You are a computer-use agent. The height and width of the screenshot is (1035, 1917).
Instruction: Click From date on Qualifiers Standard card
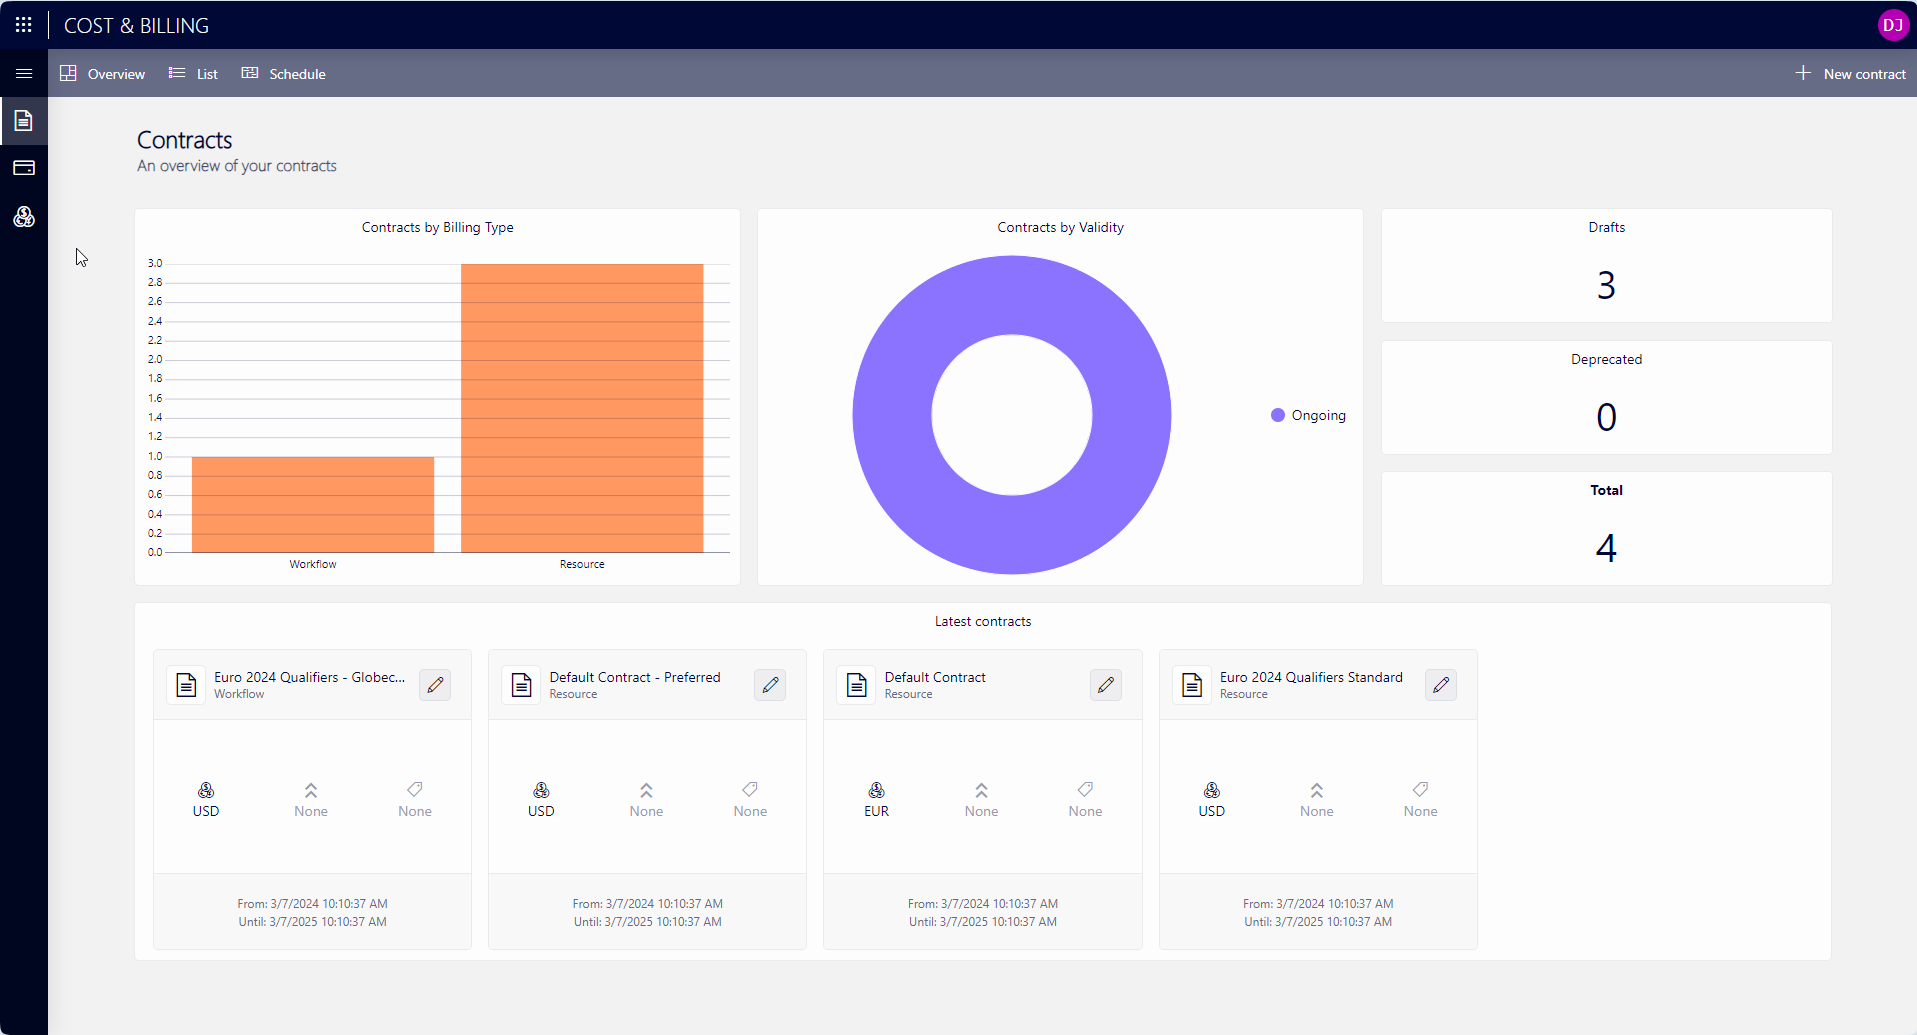coord(1318,904)
